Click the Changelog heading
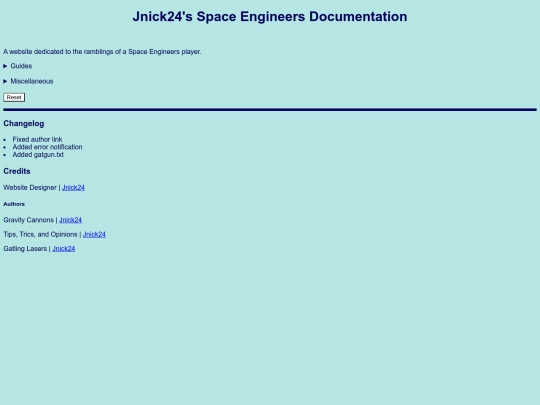Viewport: 540px width, 405px height. 24,124
